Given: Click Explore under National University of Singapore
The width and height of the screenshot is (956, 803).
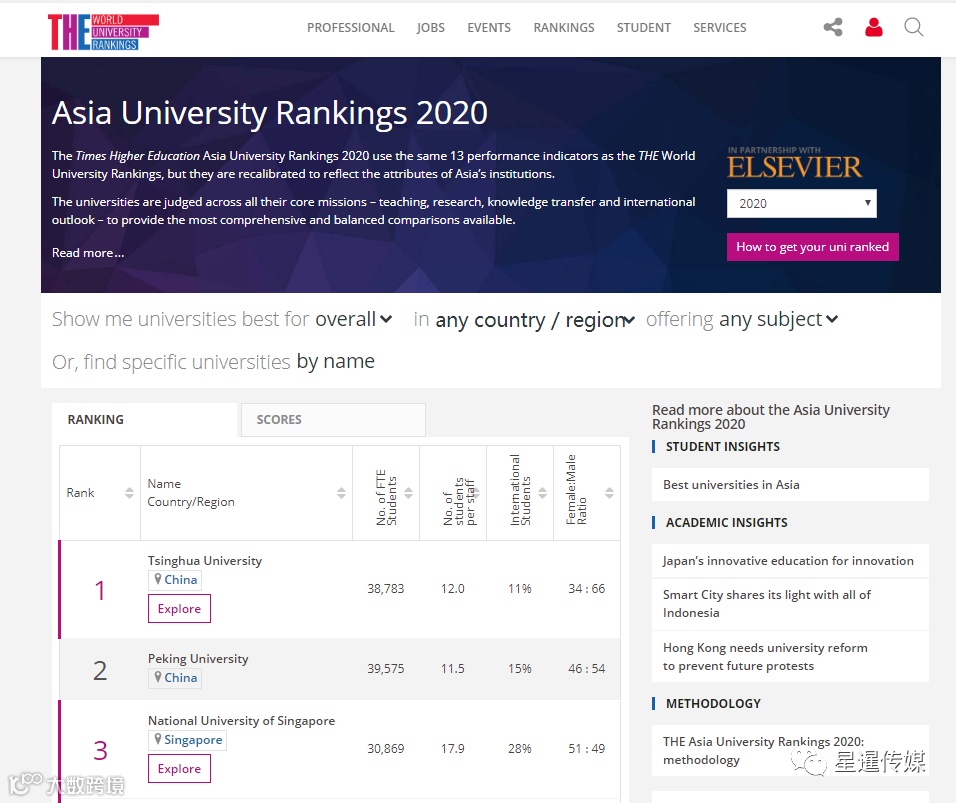Looking at the screenshot, I should pos(179,768).
